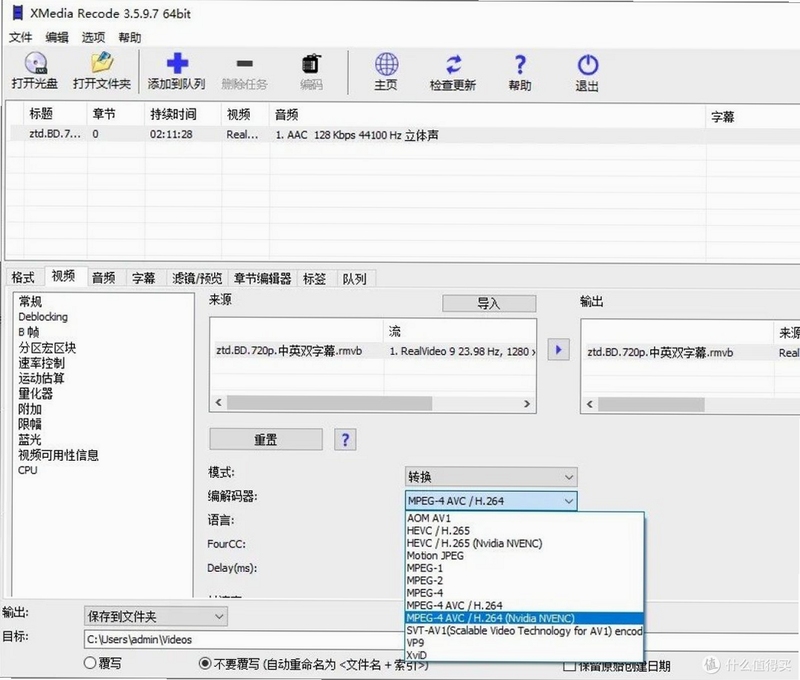Click Check for Updates (检查更新) icon
The height and width of the screenshot is (680, 800).
pos(453,65)
